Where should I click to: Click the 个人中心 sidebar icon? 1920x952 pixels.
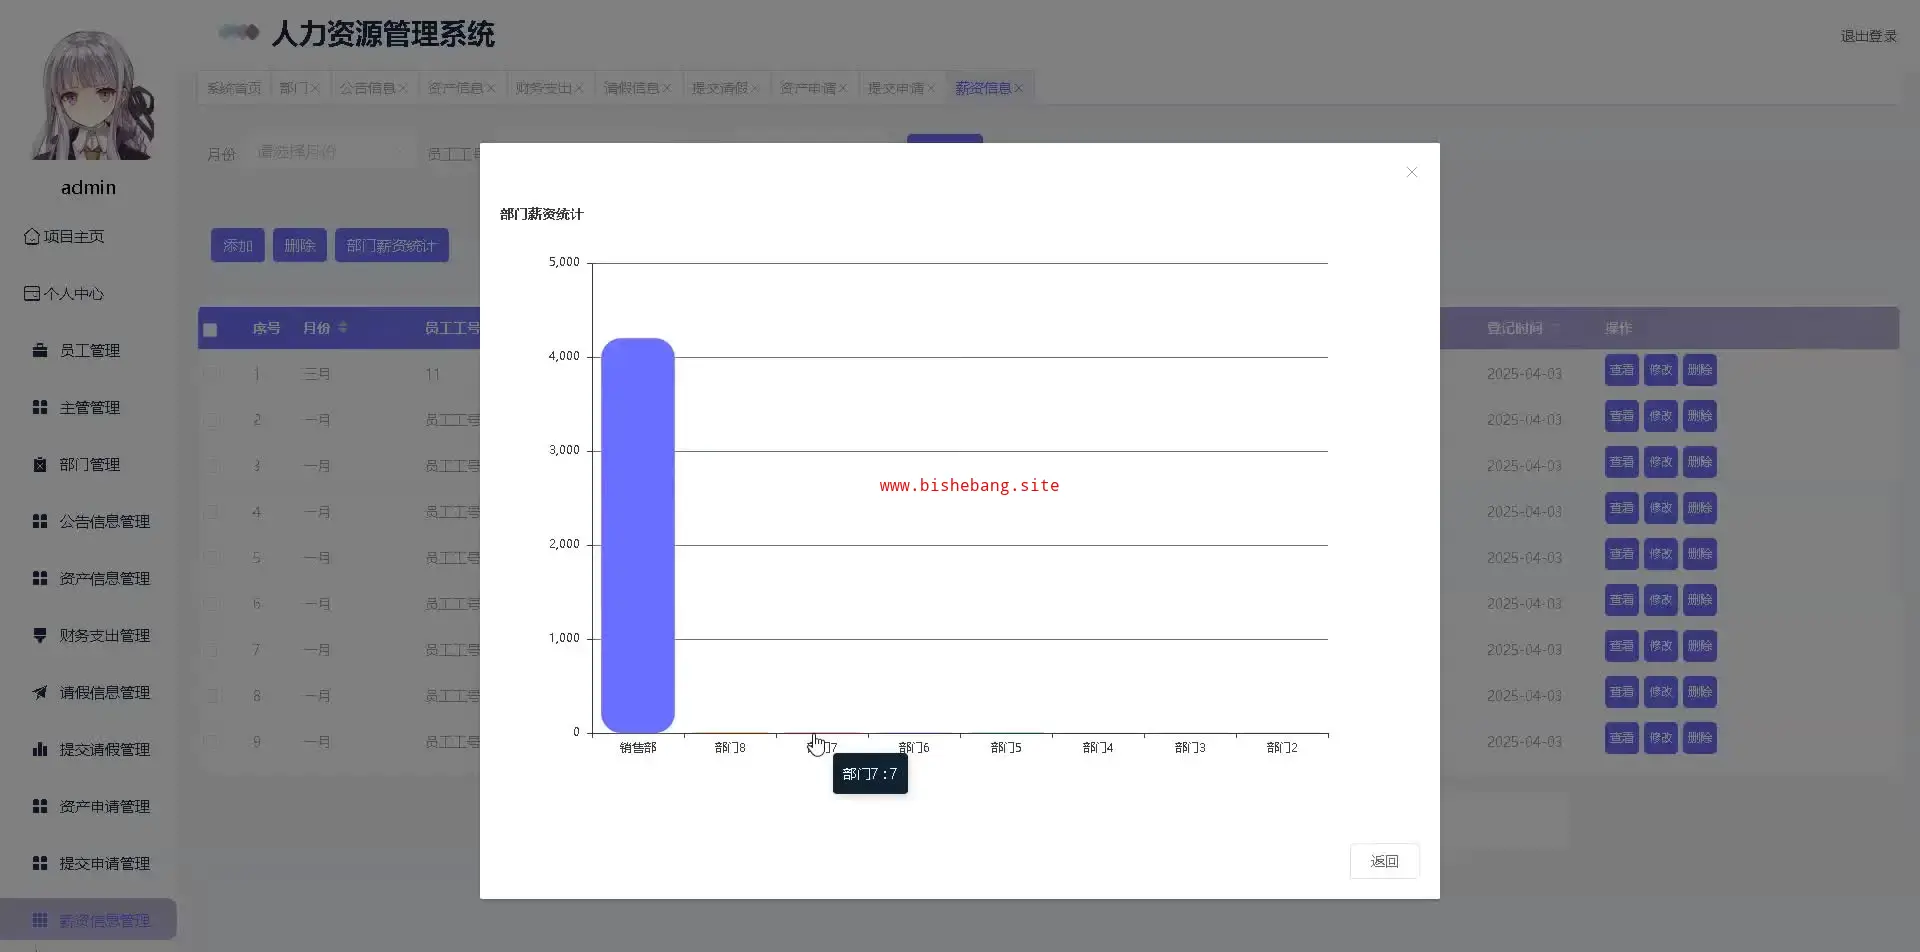pos(32,294)
